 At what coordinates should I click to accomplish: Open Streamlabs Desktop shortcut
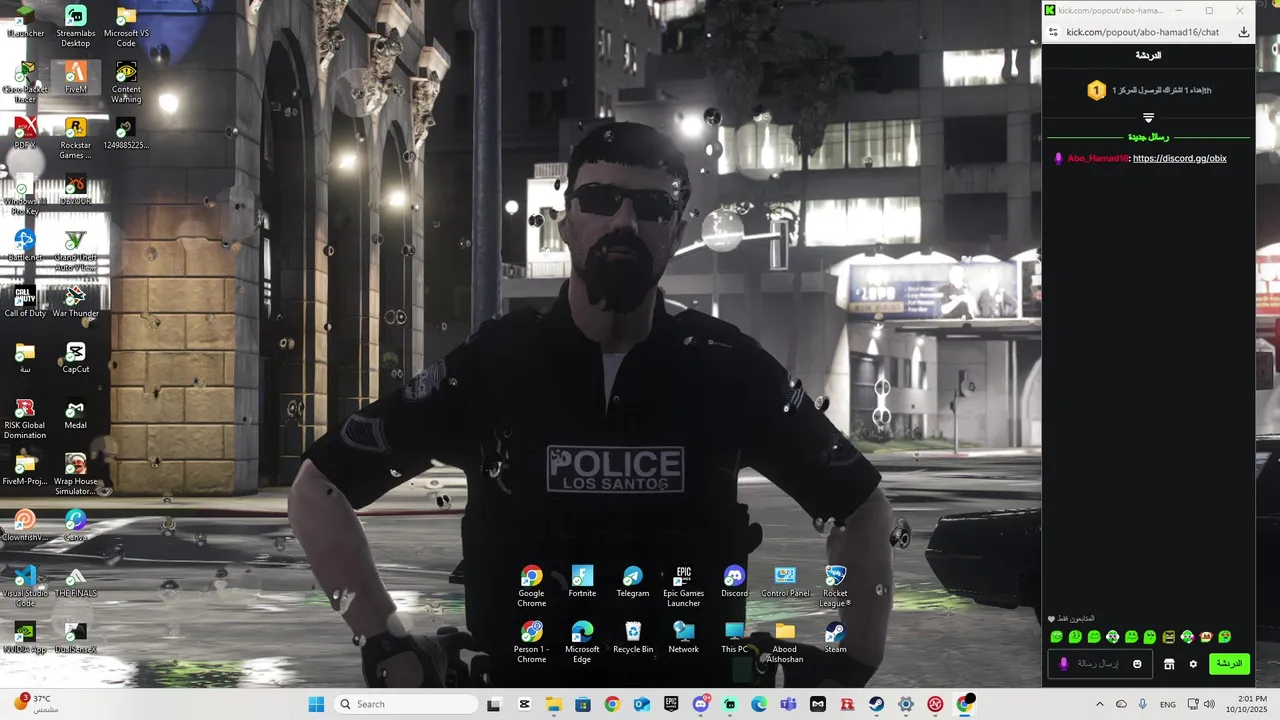click(x=75, y=26)
